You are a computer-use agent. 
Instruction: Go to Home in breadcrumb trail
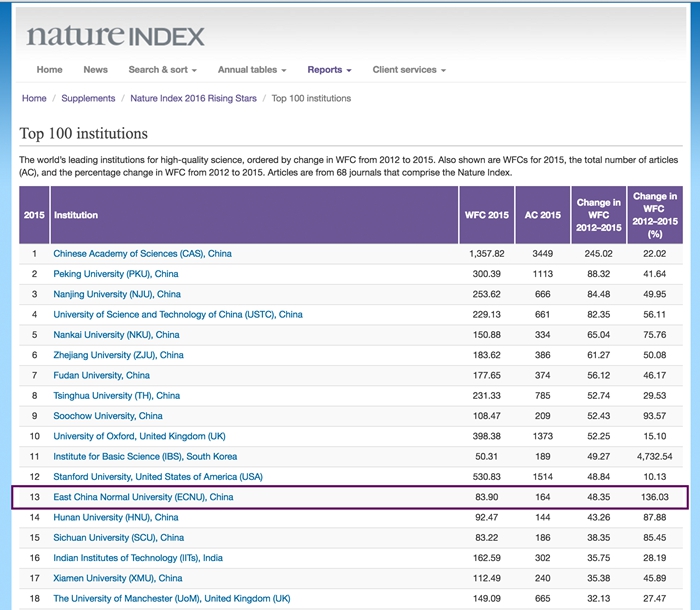[34, 99]
